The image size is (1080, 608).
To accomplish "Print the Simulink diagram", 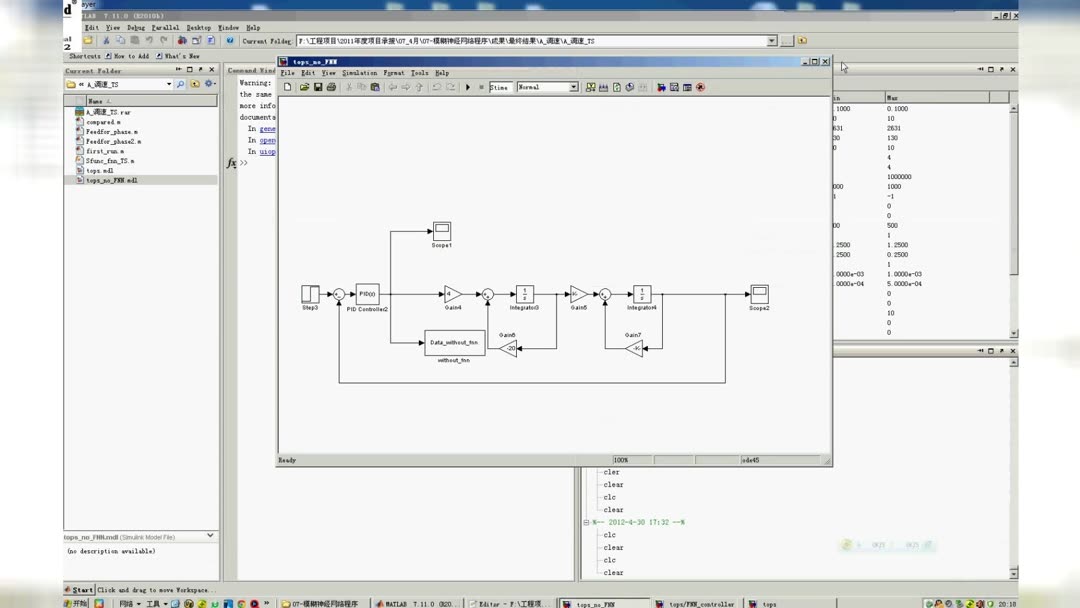I will click(331, 87).
